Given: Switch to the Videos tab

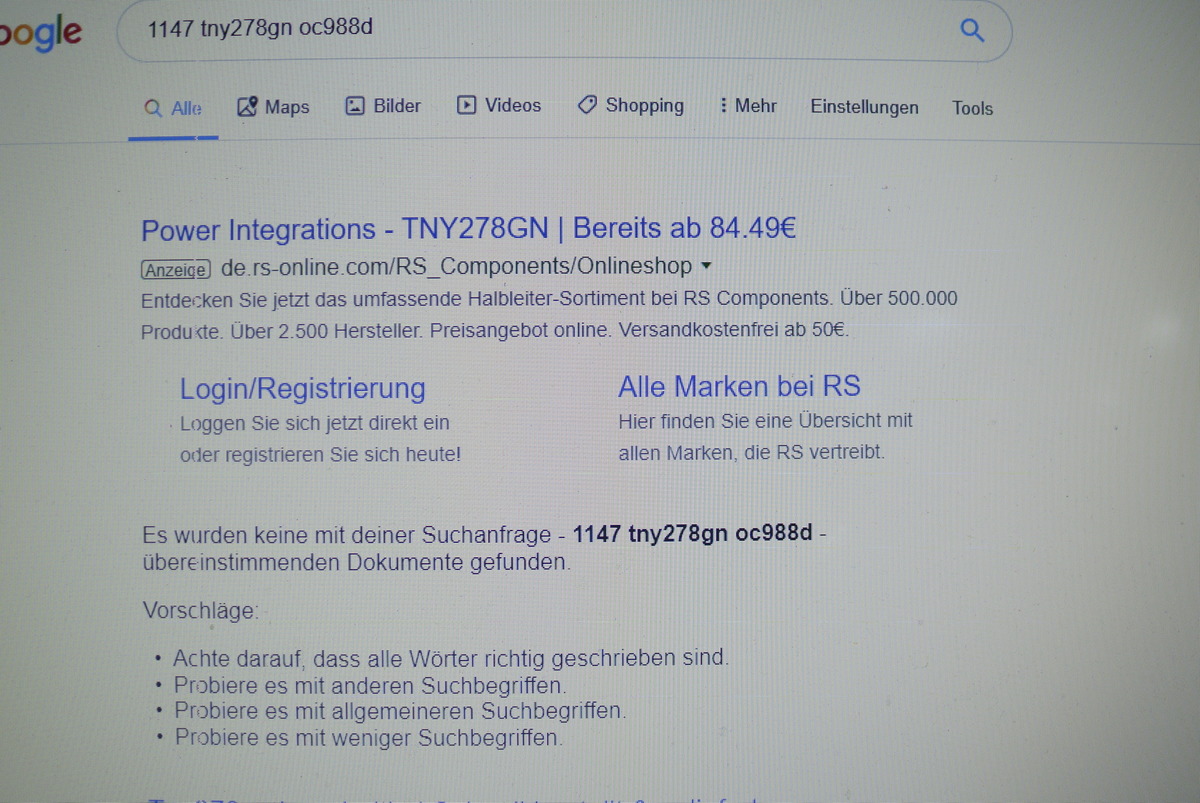Looking at the screenshot, I should [499, 105].
